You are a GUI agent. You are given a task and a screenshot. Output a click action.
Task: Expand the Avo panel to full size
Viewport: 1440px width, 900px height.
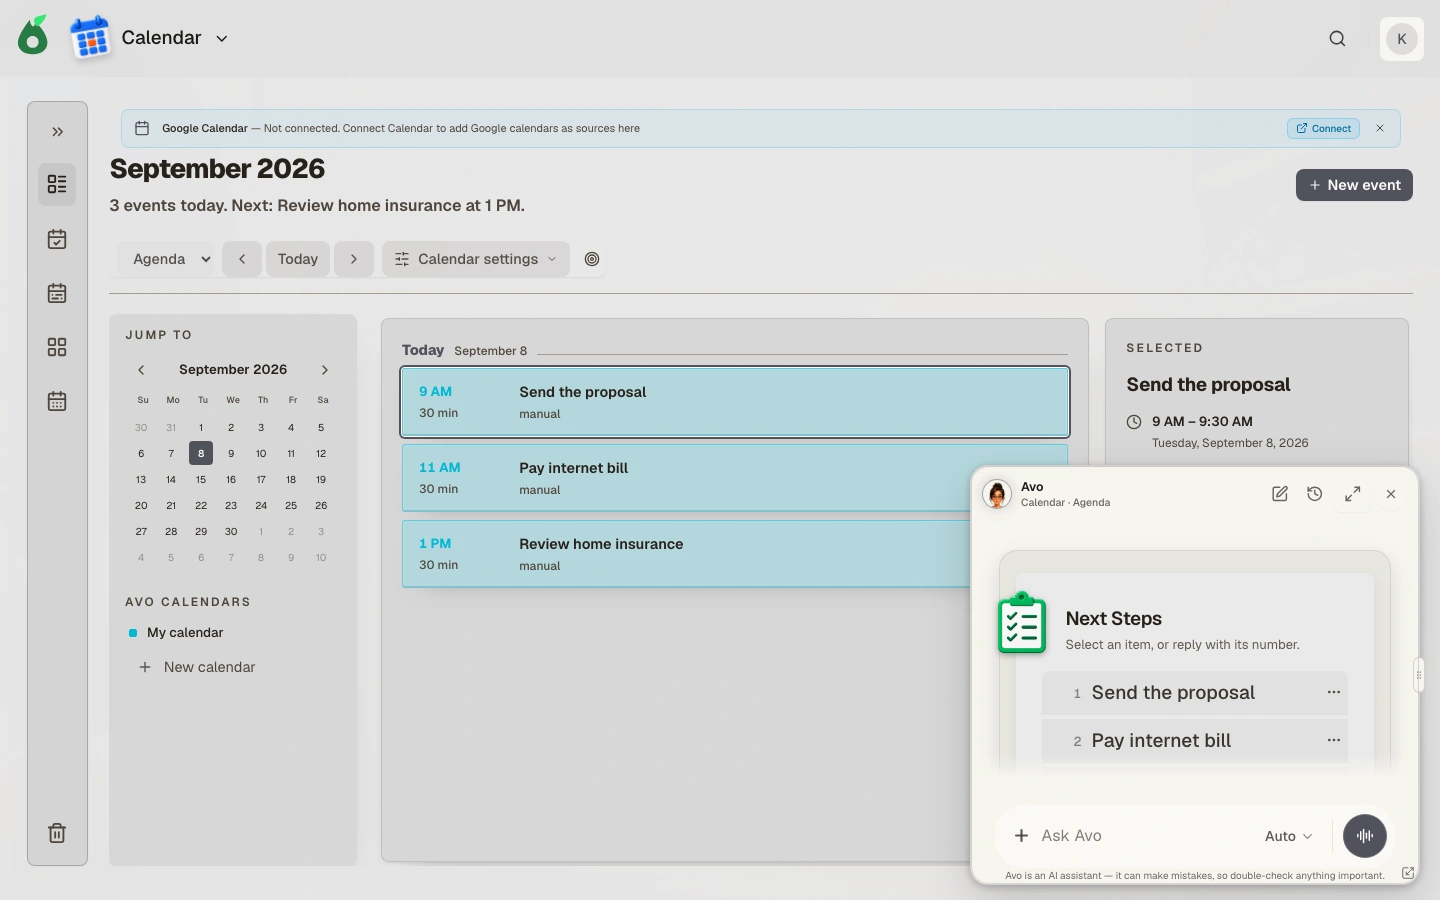click(x=1353, y=494)
